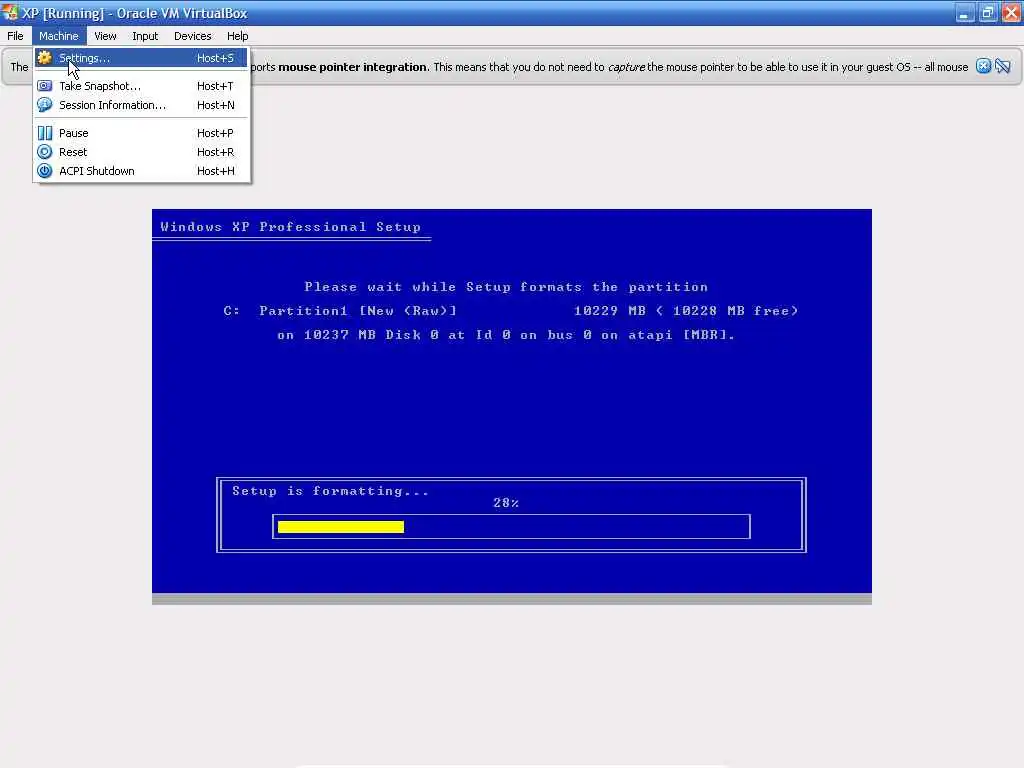Close the open Machine menu header

[59, 36]
